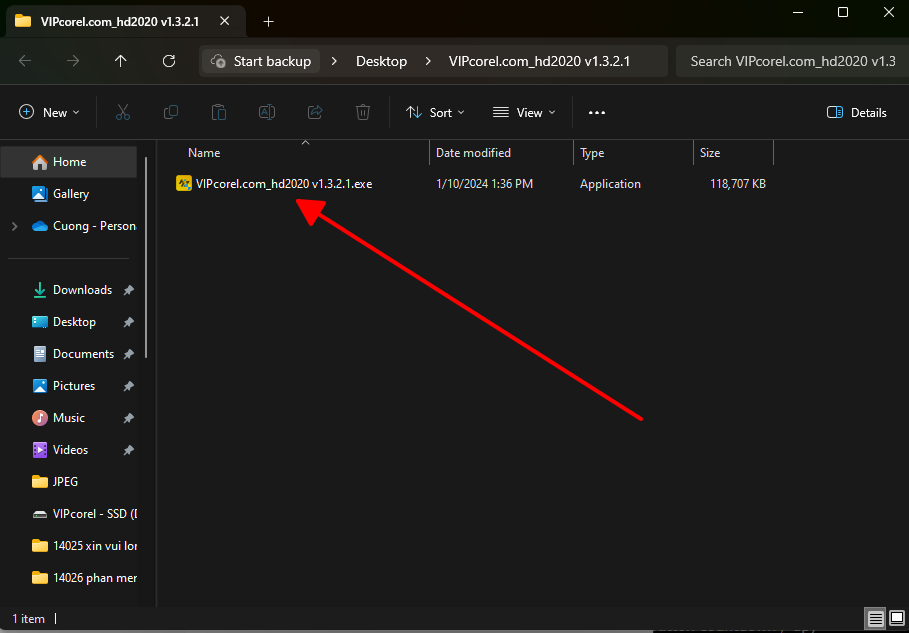Screen dimensions: 909x633
Task: Click pin icon next to Pictures
Action: (129, 386)
